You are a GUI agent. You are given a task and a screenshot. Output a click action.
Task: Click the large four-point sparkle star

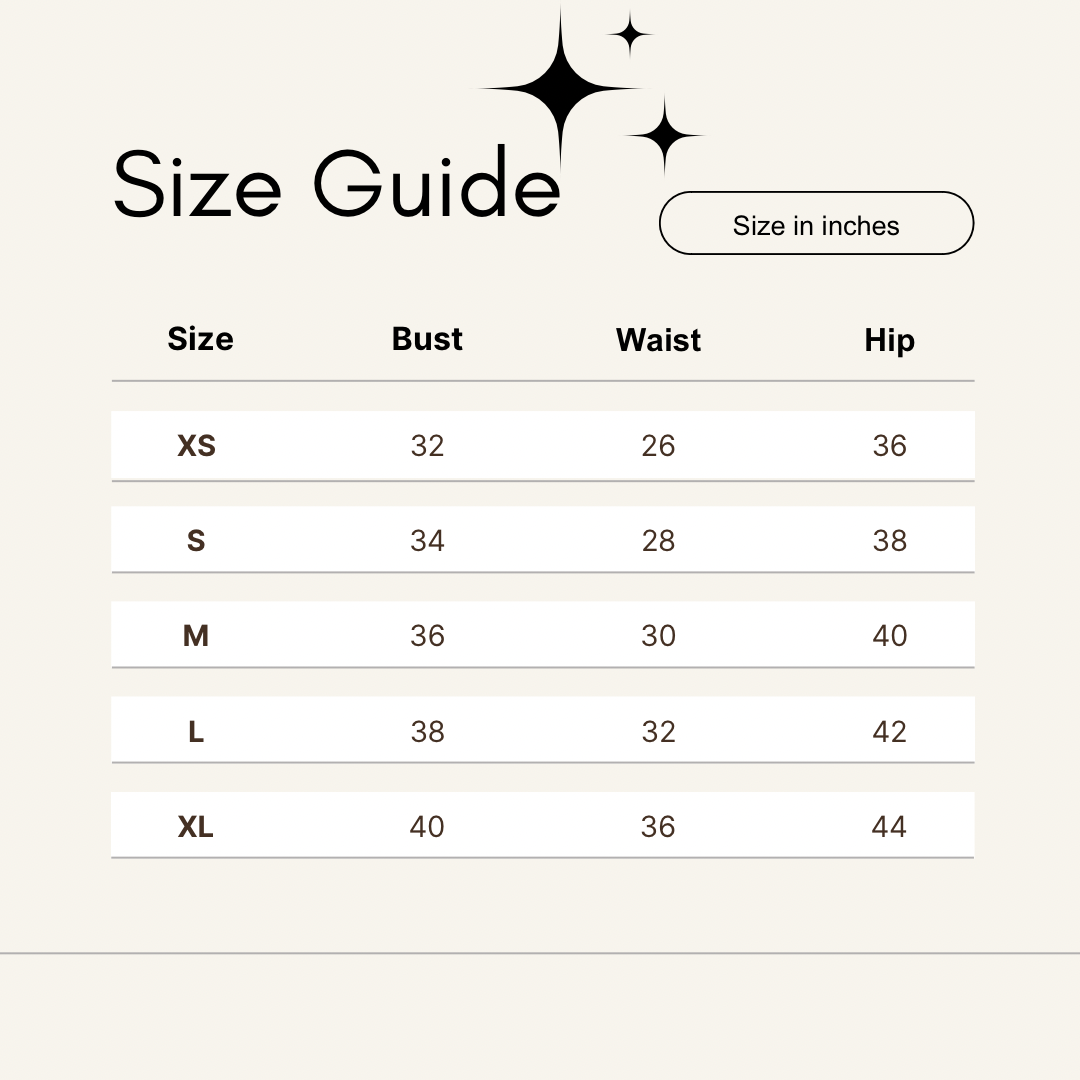pyautogui.click(x=561, y=88)
